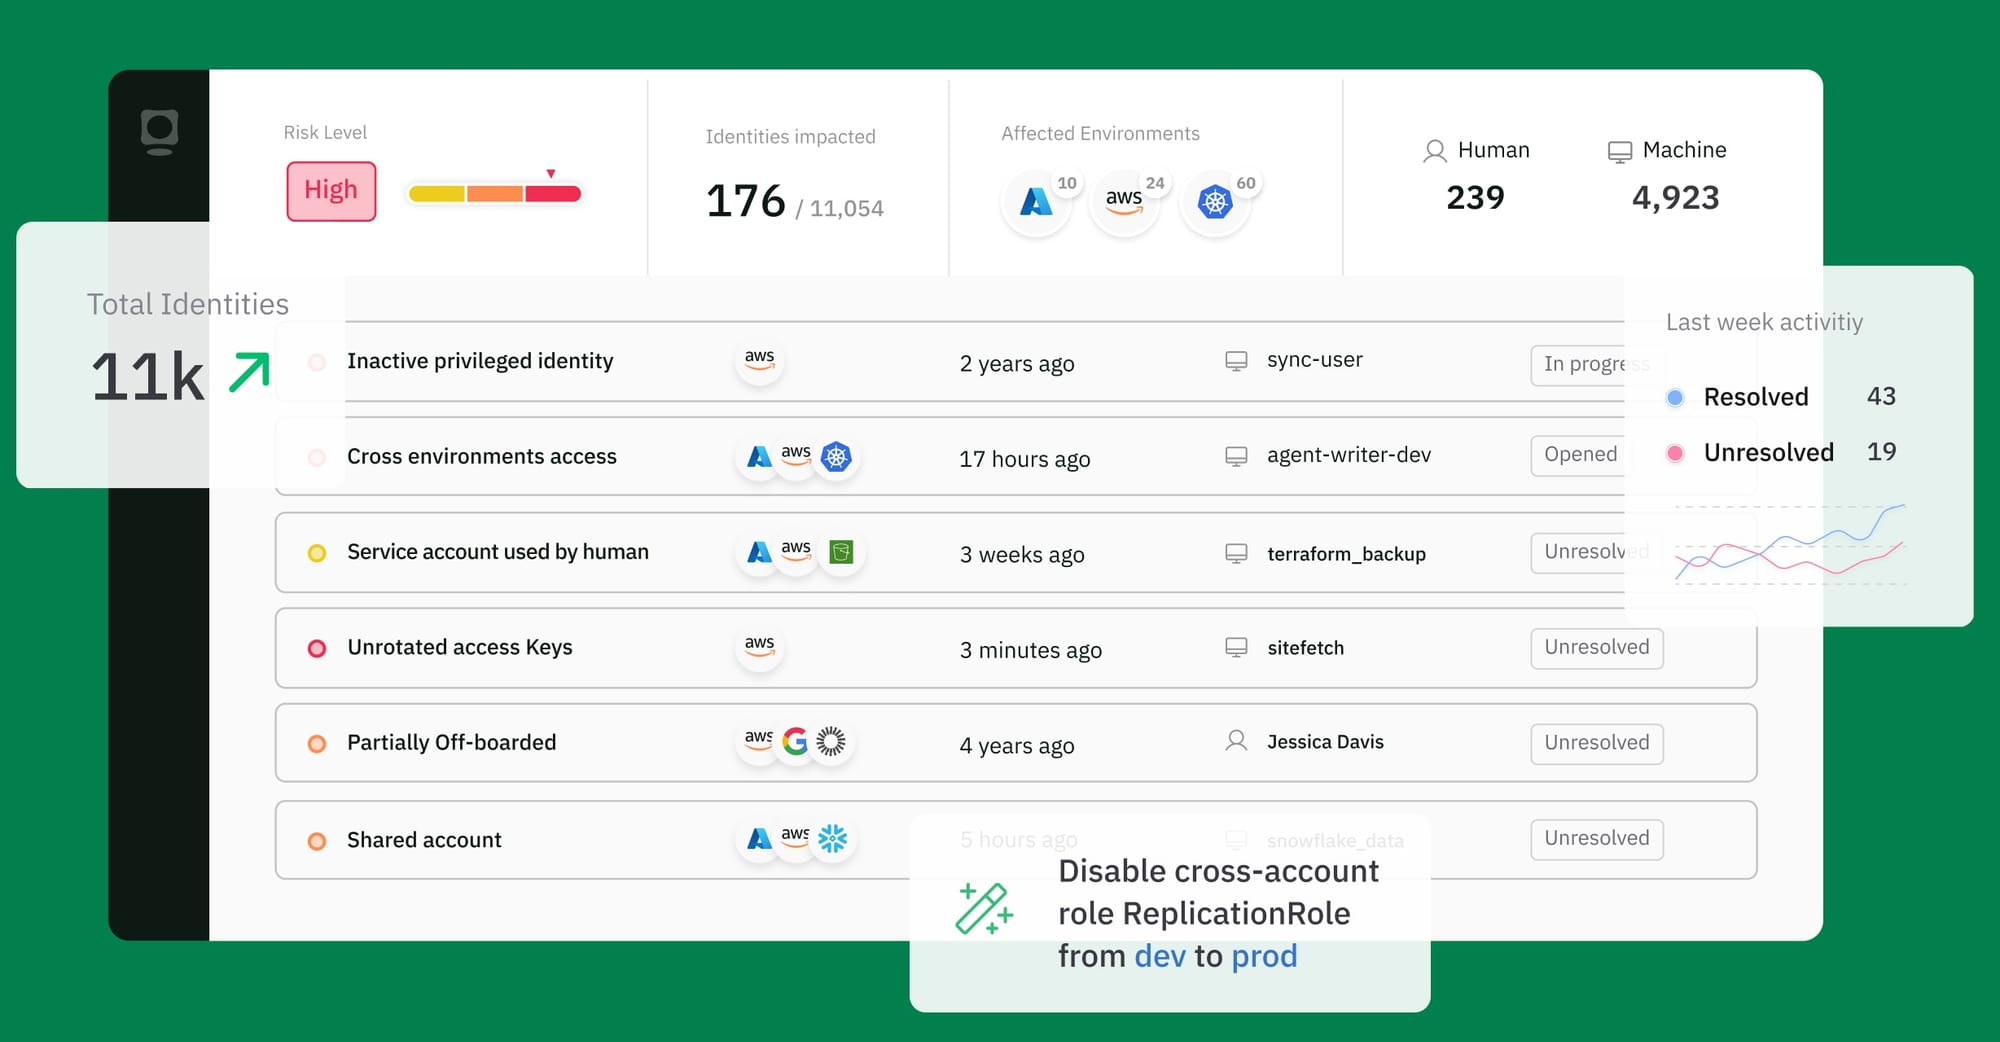
Task: Click the agent-writer-dev identity name
Action: coord(1349,455)
